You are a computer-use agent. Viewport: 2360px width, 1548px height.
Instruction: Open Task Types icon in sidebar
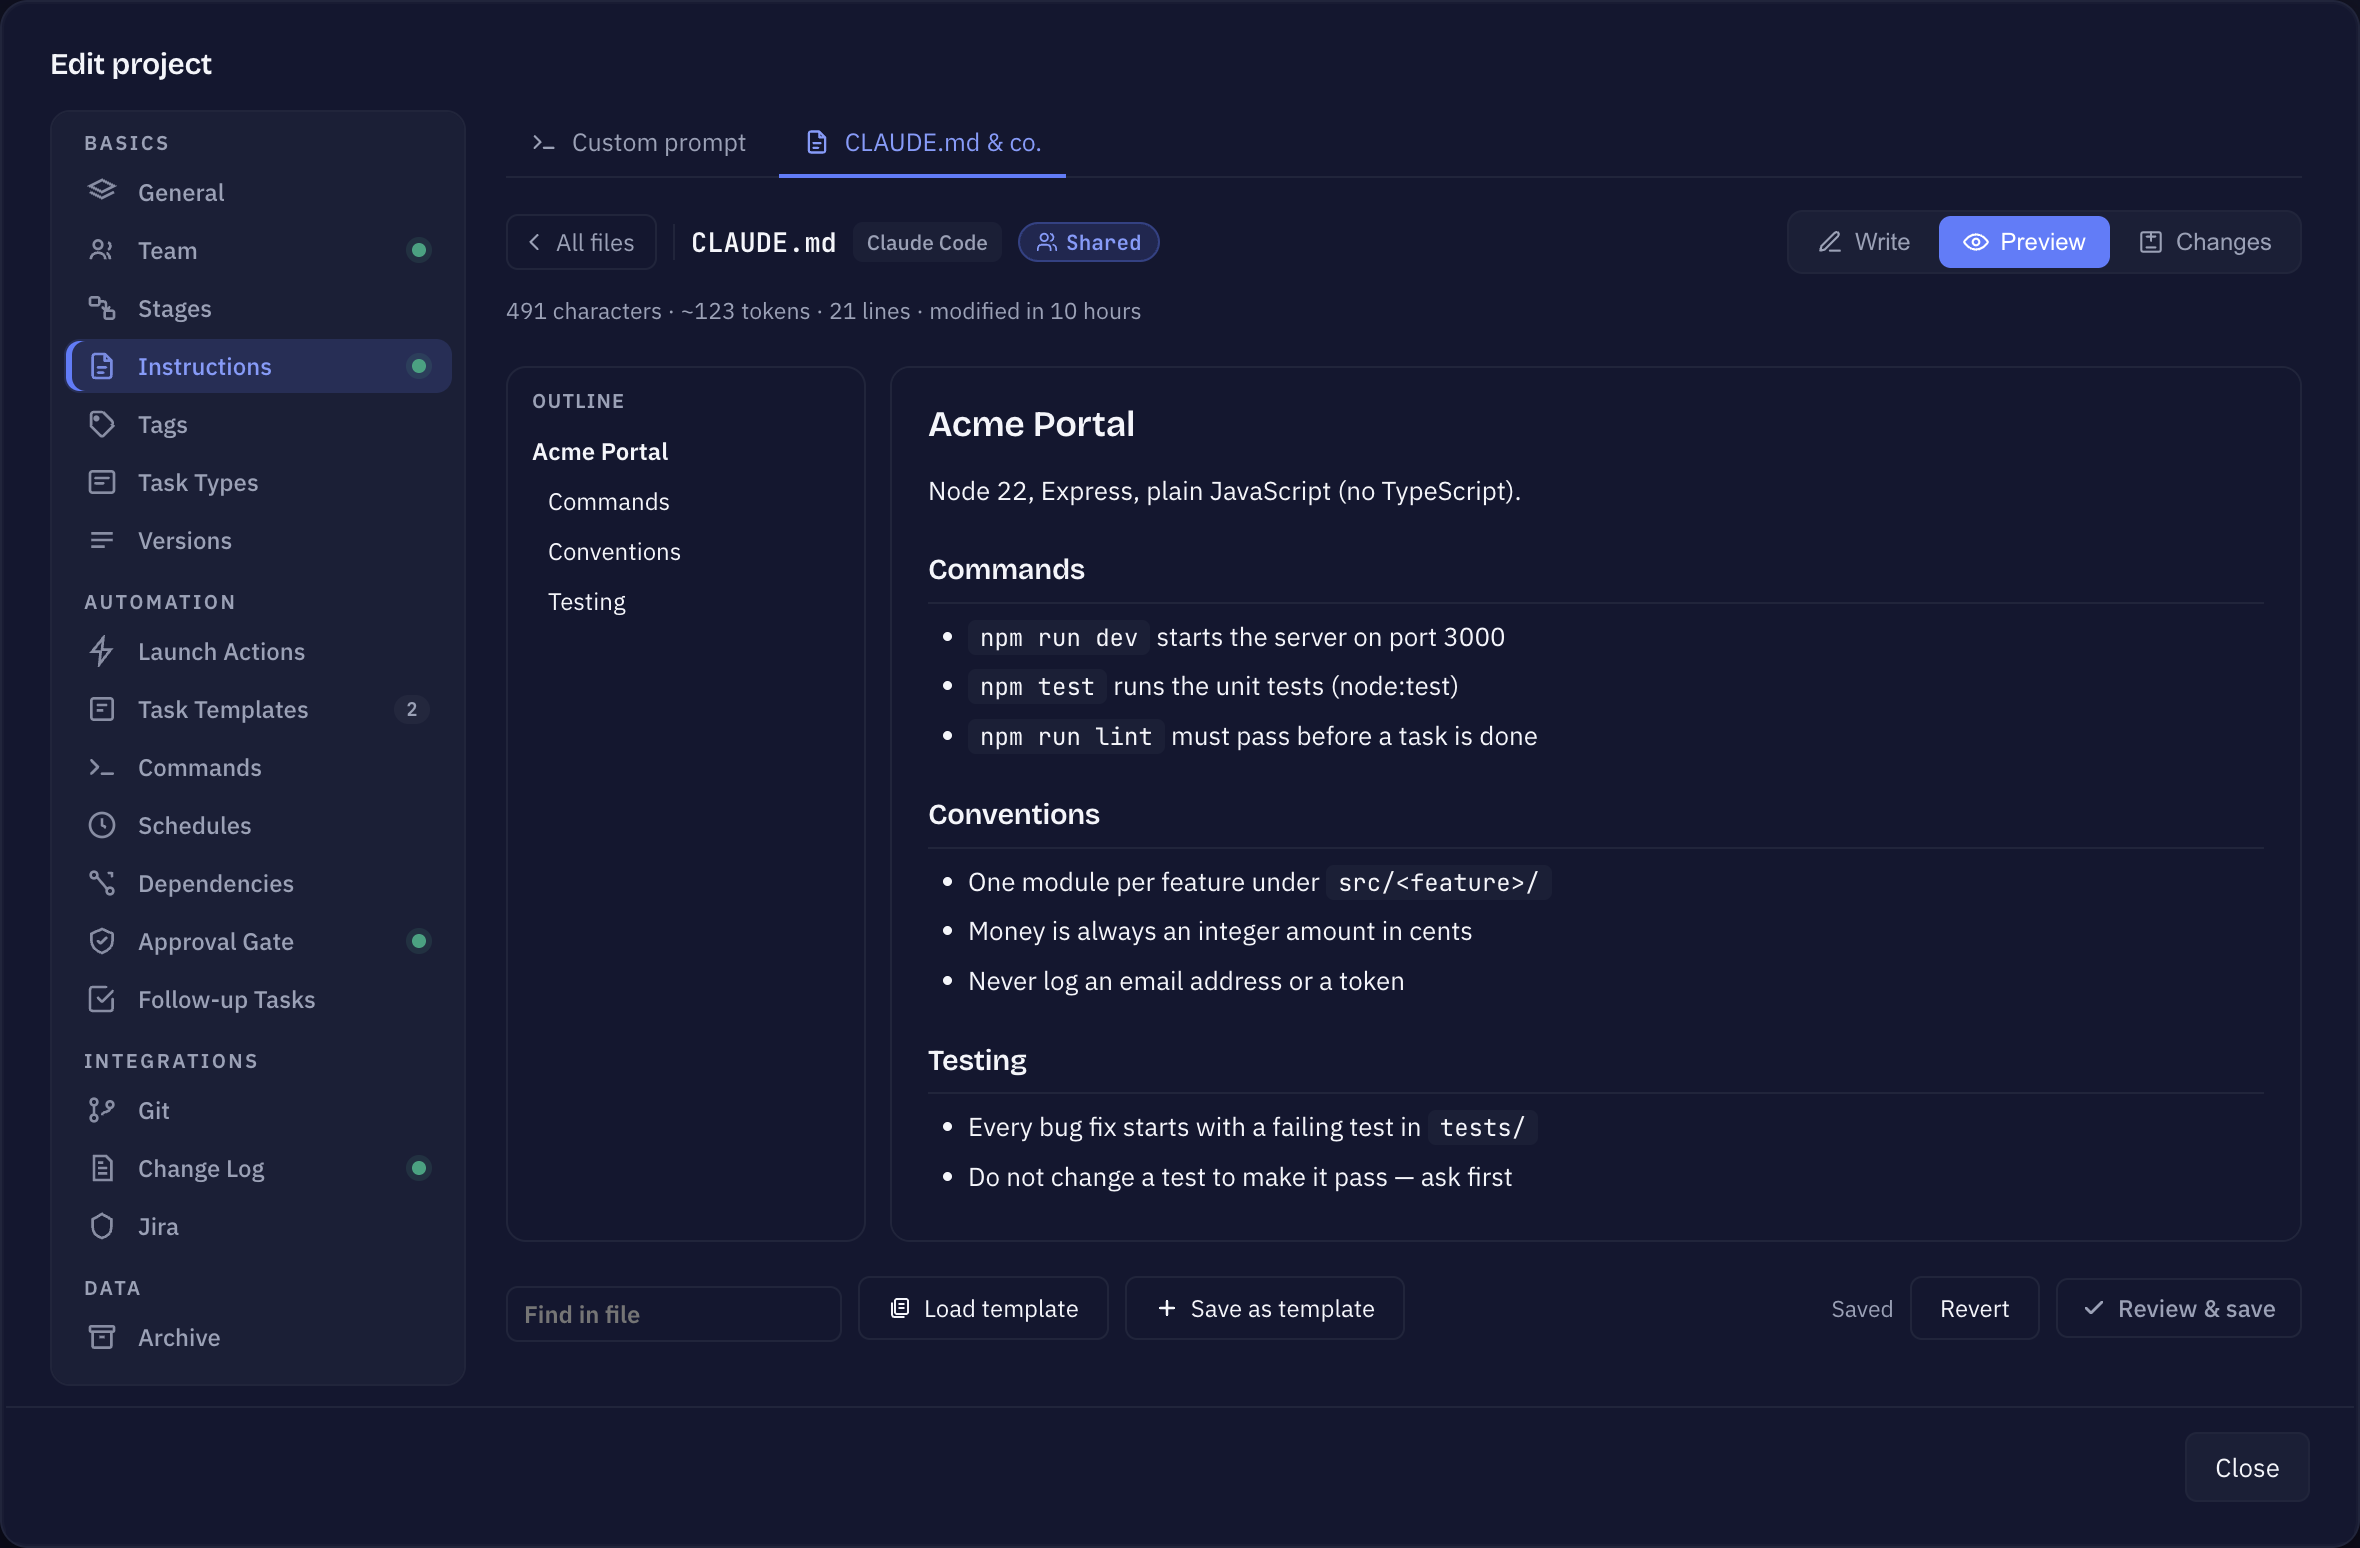tap(102, 481)
